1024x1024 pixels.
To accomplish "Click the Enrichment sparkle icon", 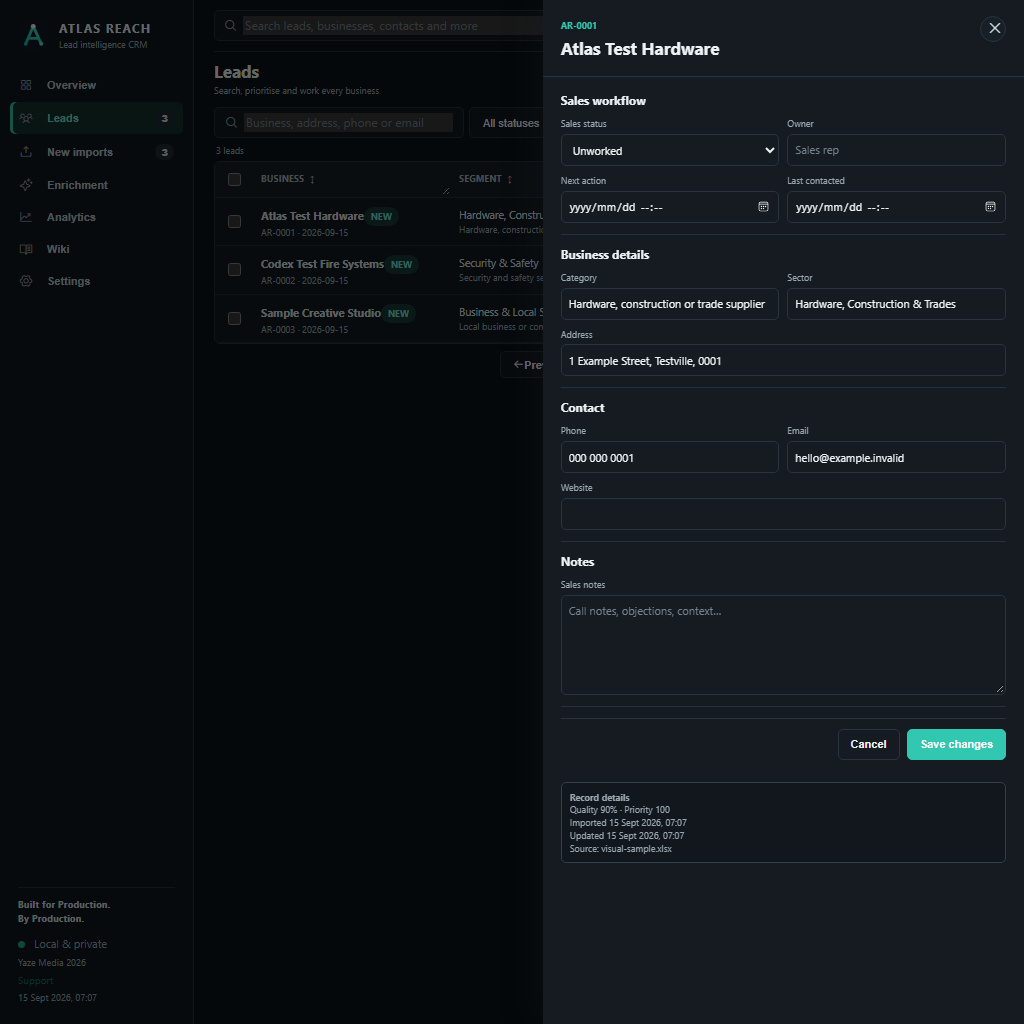I will (x=26, y=185).
